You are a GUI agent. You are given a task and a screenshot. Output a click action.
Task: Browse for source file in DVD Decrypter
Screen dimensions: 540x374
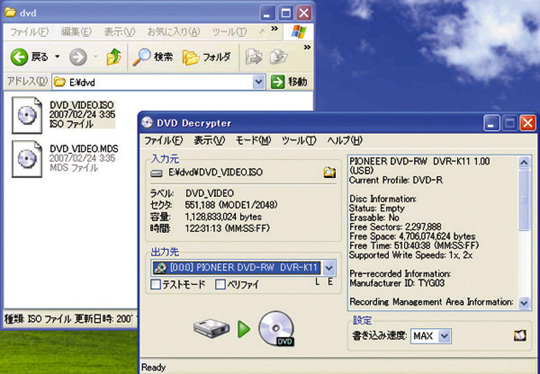click(x=330, y=172)
